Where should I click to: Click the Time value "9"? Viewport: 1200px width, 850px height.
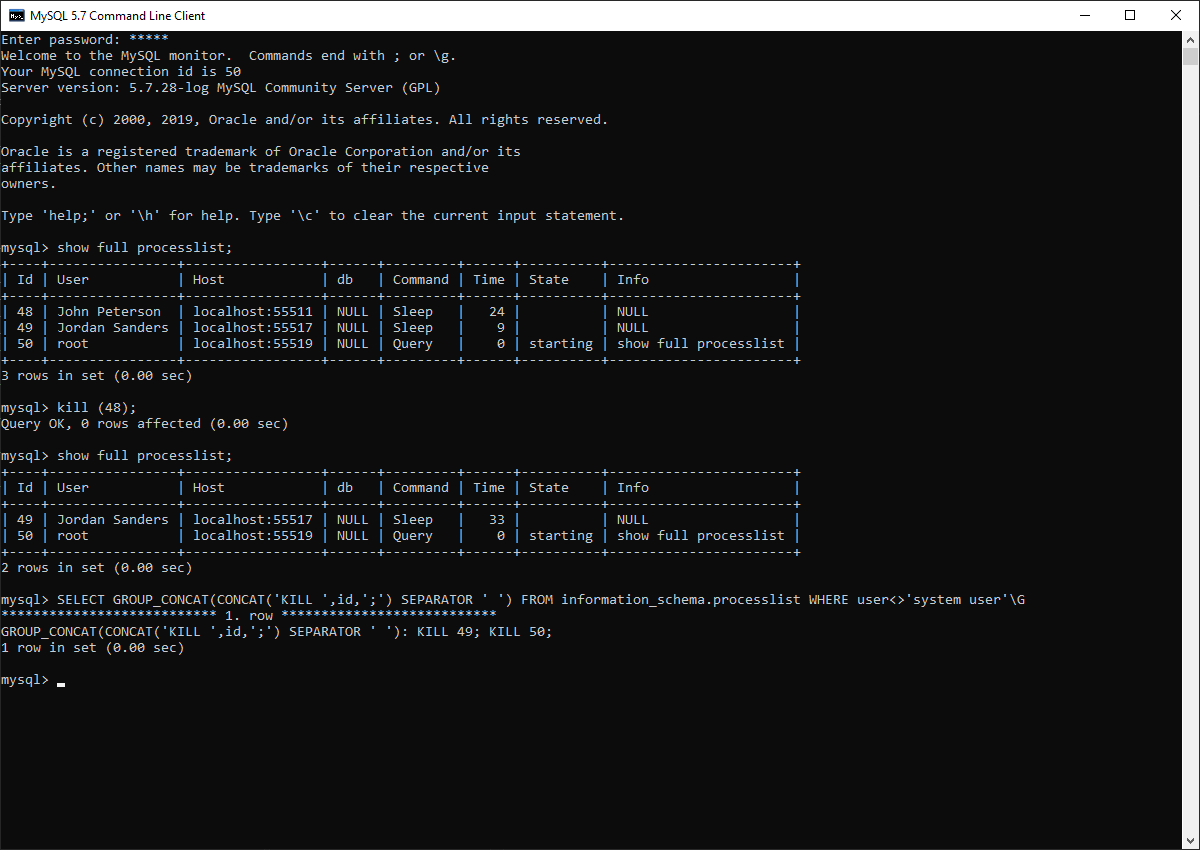click(501, 328)
